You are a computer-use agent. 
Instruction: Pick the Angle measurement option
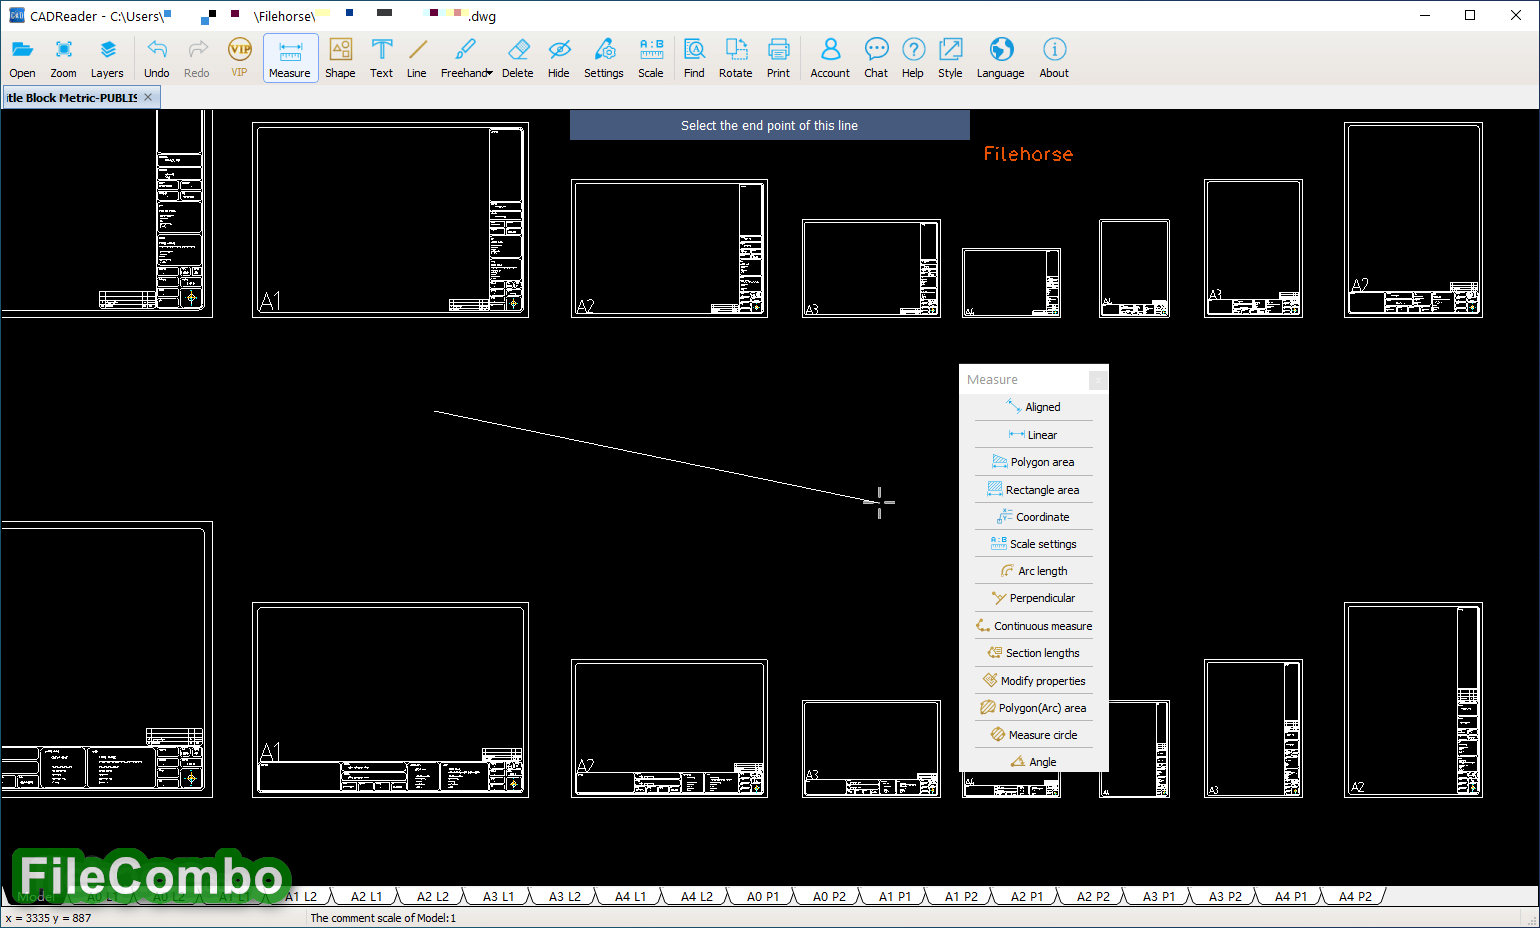1033,761
